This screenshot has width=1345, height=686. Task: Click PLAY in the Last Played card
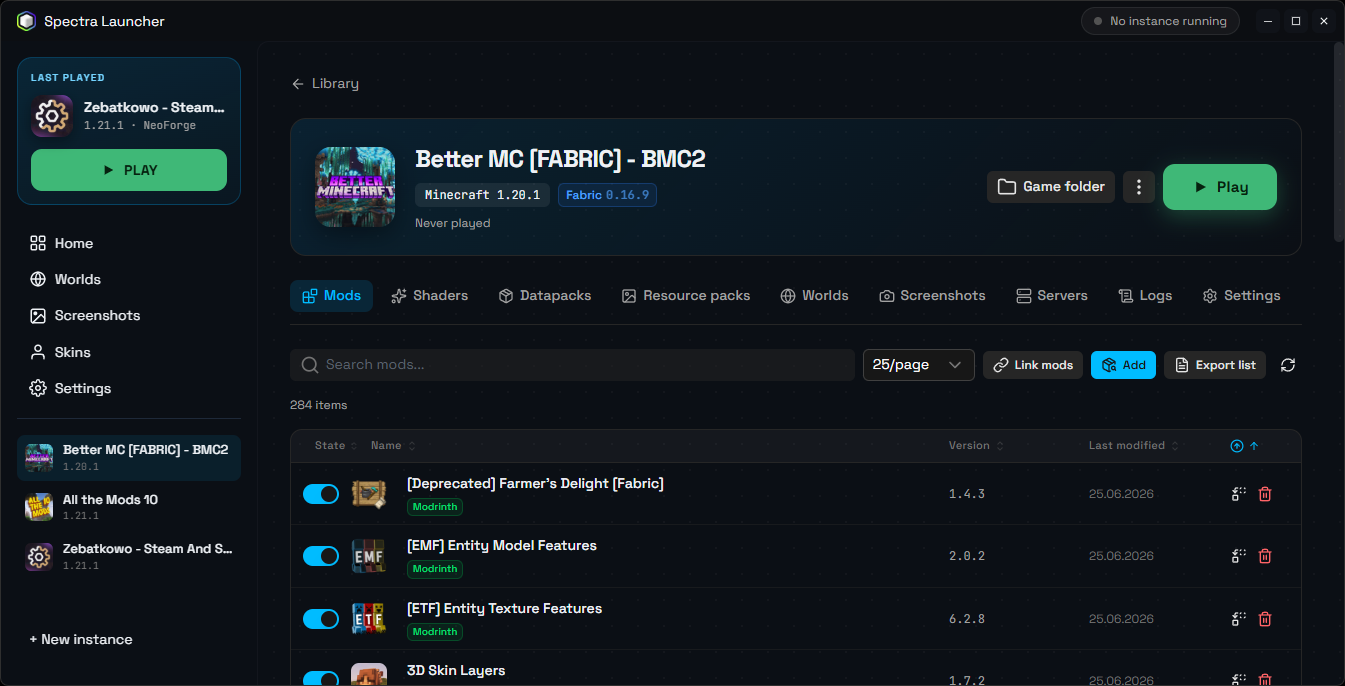(x=129, y=170)
